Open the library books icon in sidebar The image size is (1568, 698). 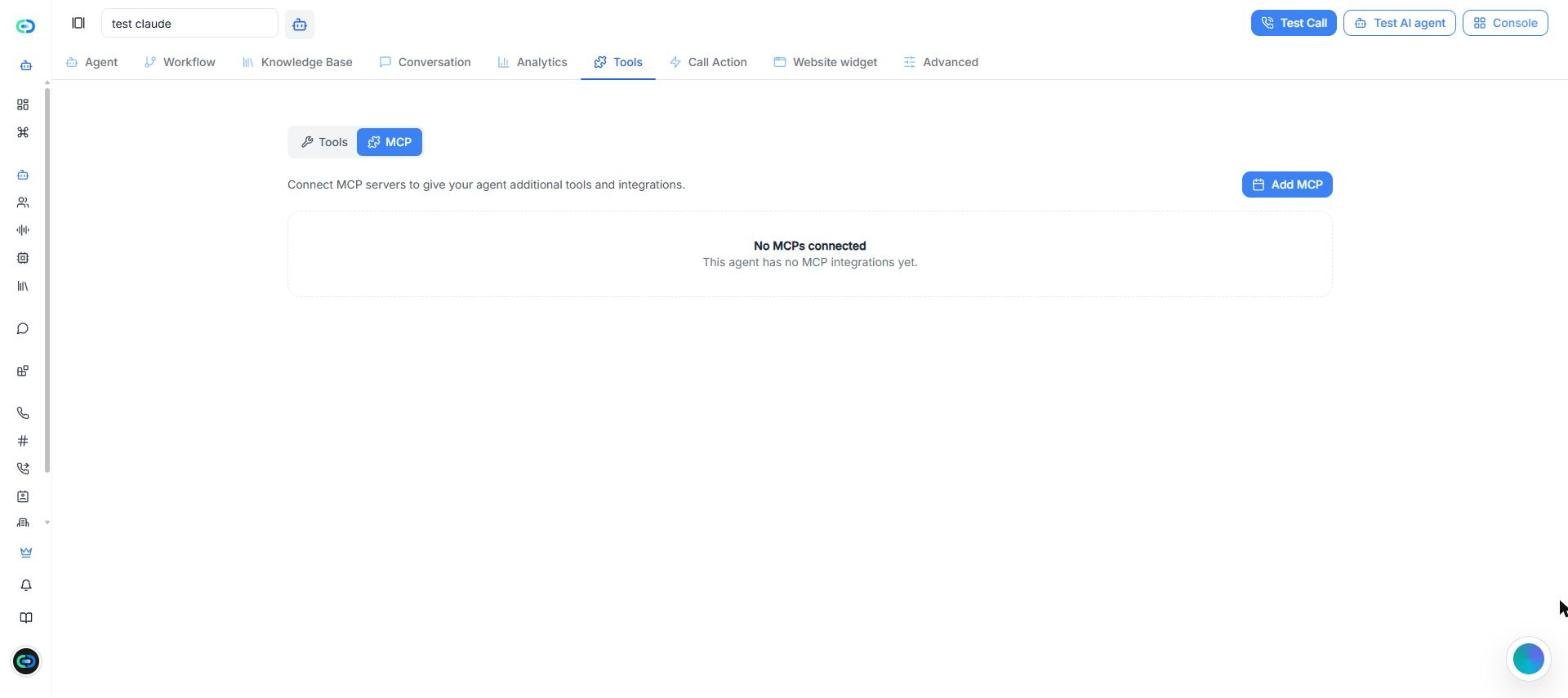point(23,286)
